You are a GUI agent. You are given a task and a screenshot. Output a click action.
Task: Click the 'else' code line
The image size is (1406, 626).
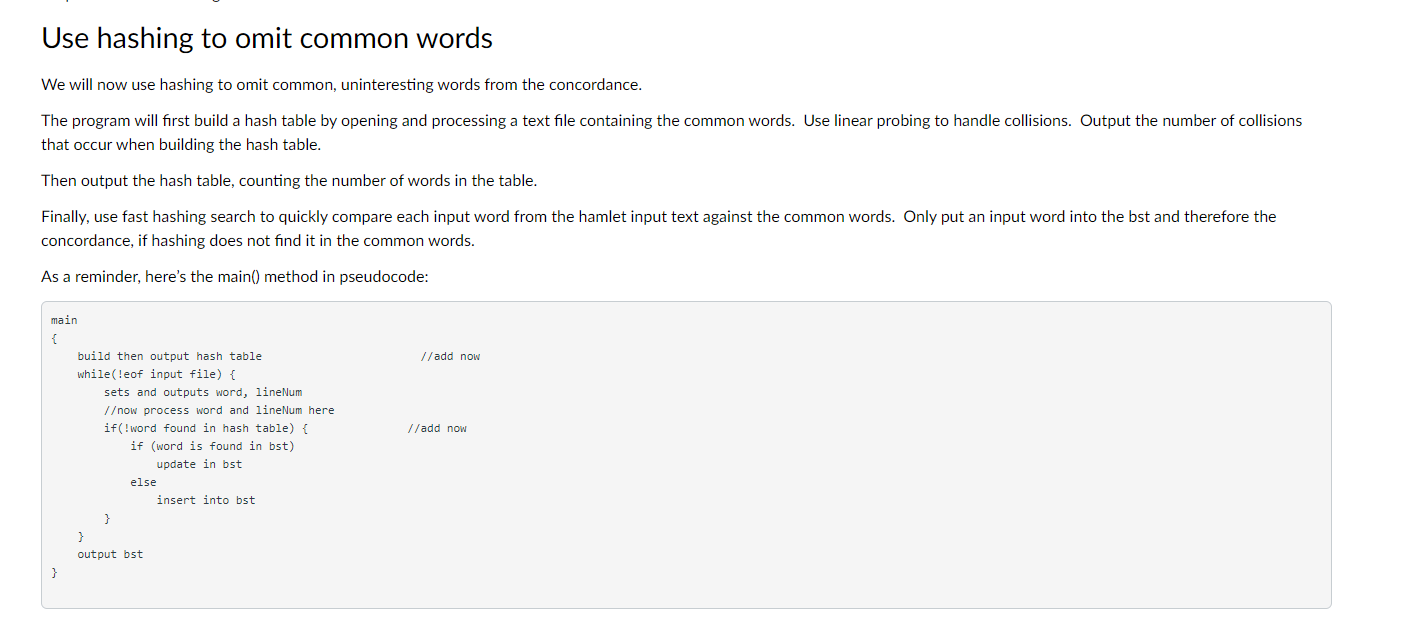143,482
